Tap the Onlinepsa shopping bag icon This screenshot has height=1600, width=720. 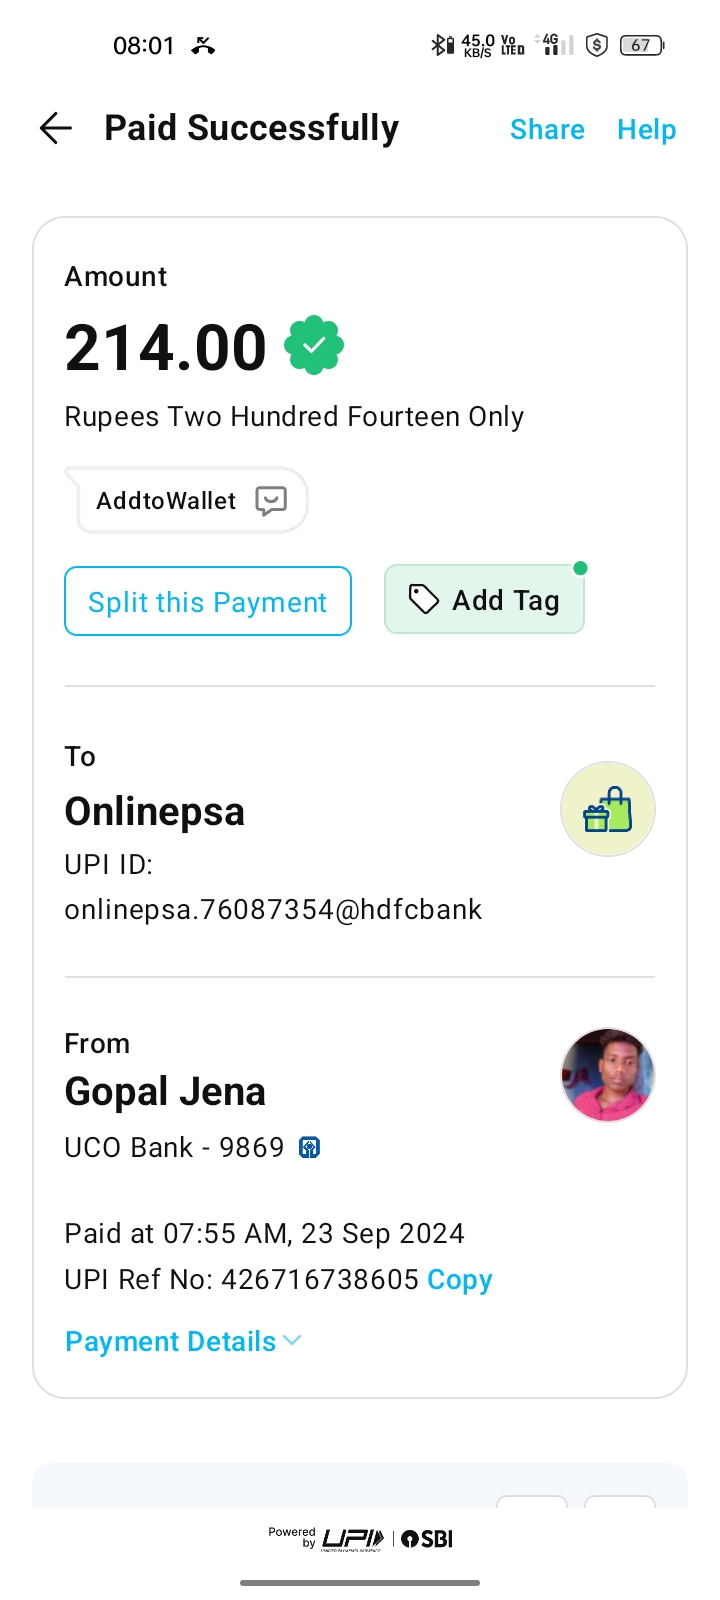click(x=607, y=809)
